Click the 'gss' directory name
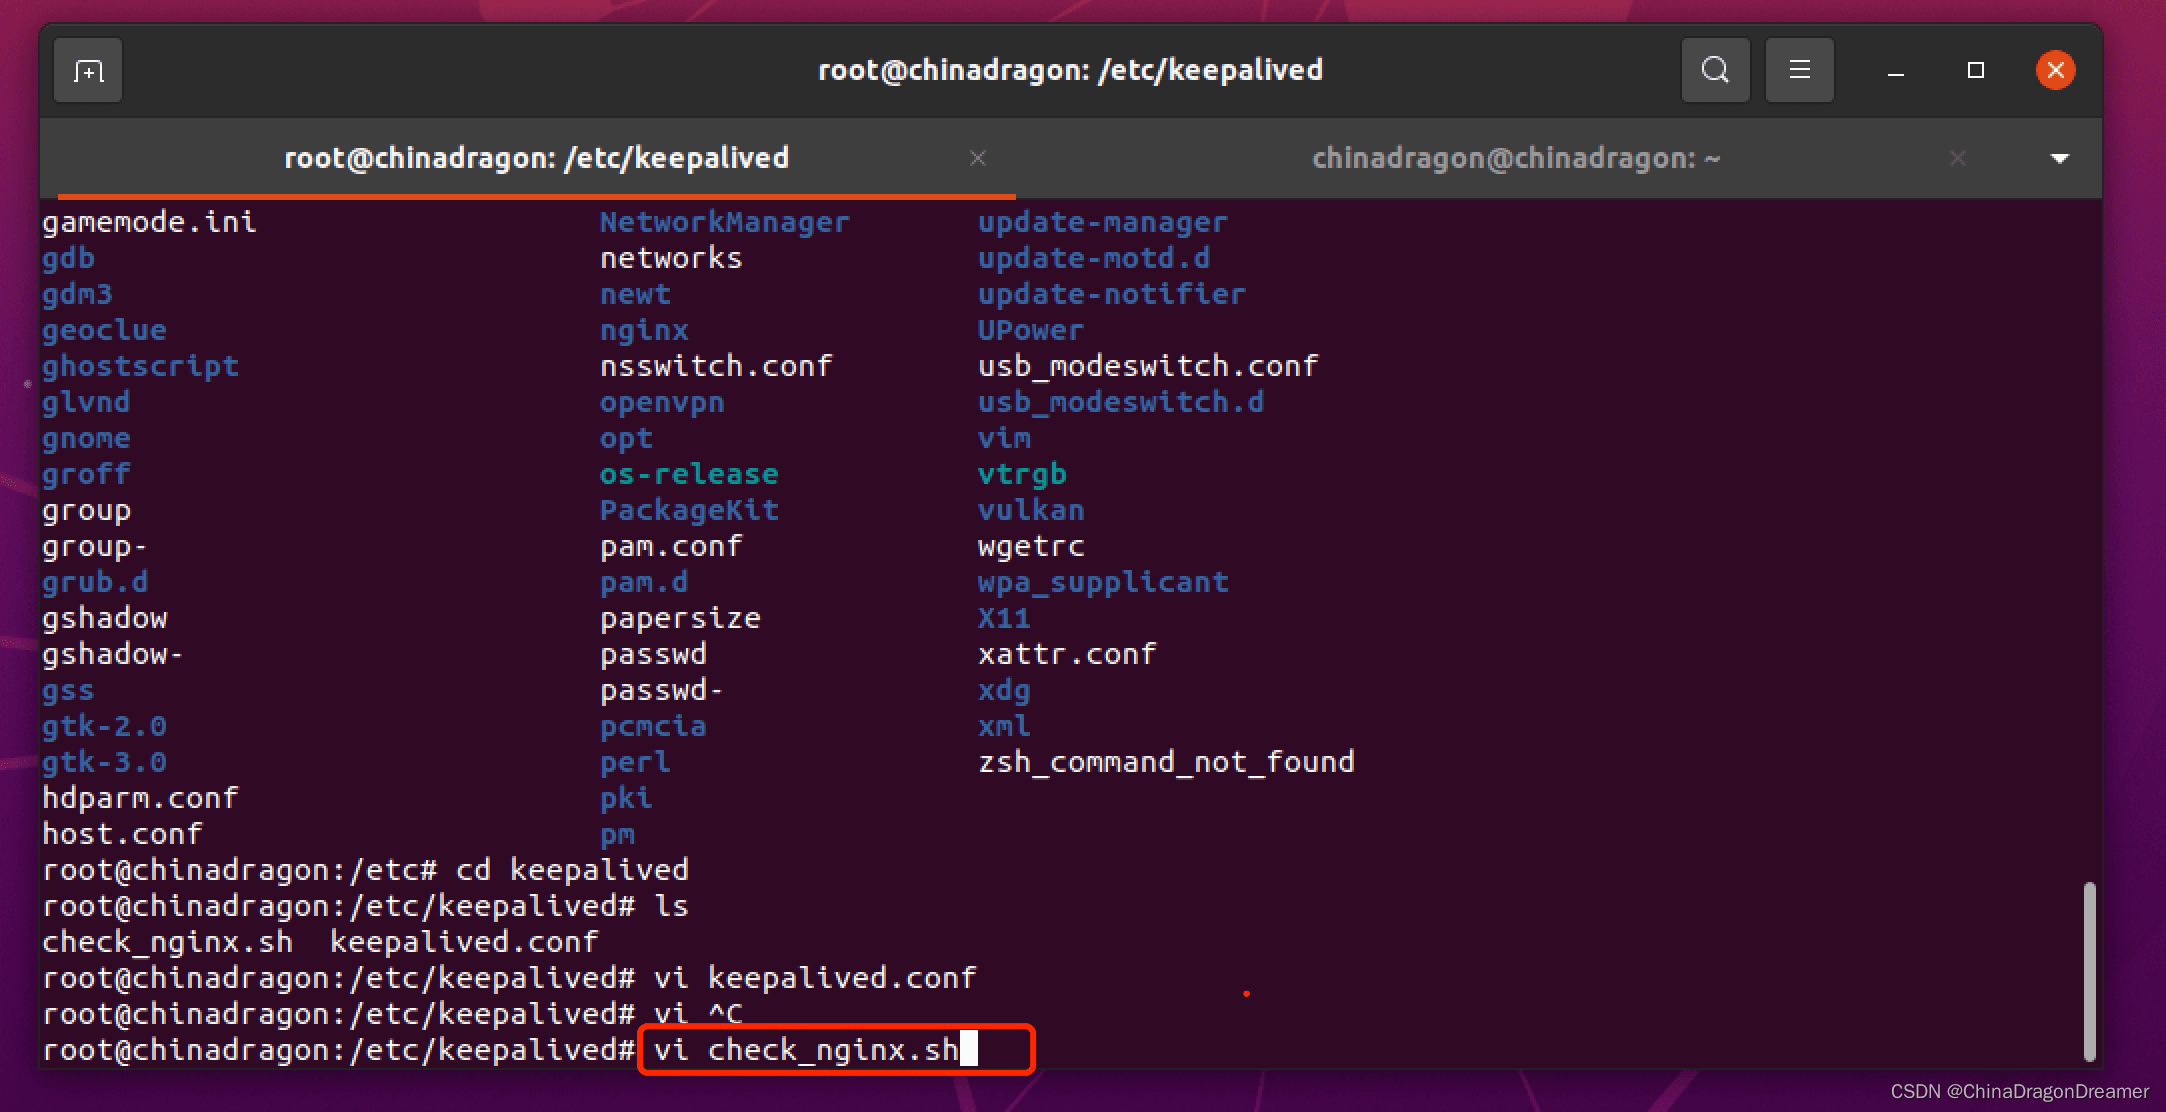This screenshot has width=2166, height=1112. (68, 690)
